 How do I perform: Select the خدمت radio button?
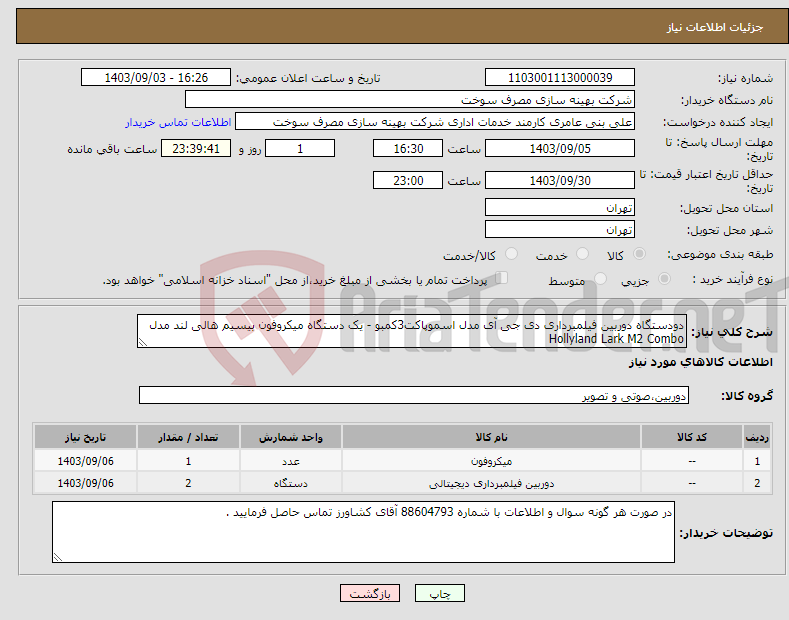click(x=582, y=254)
